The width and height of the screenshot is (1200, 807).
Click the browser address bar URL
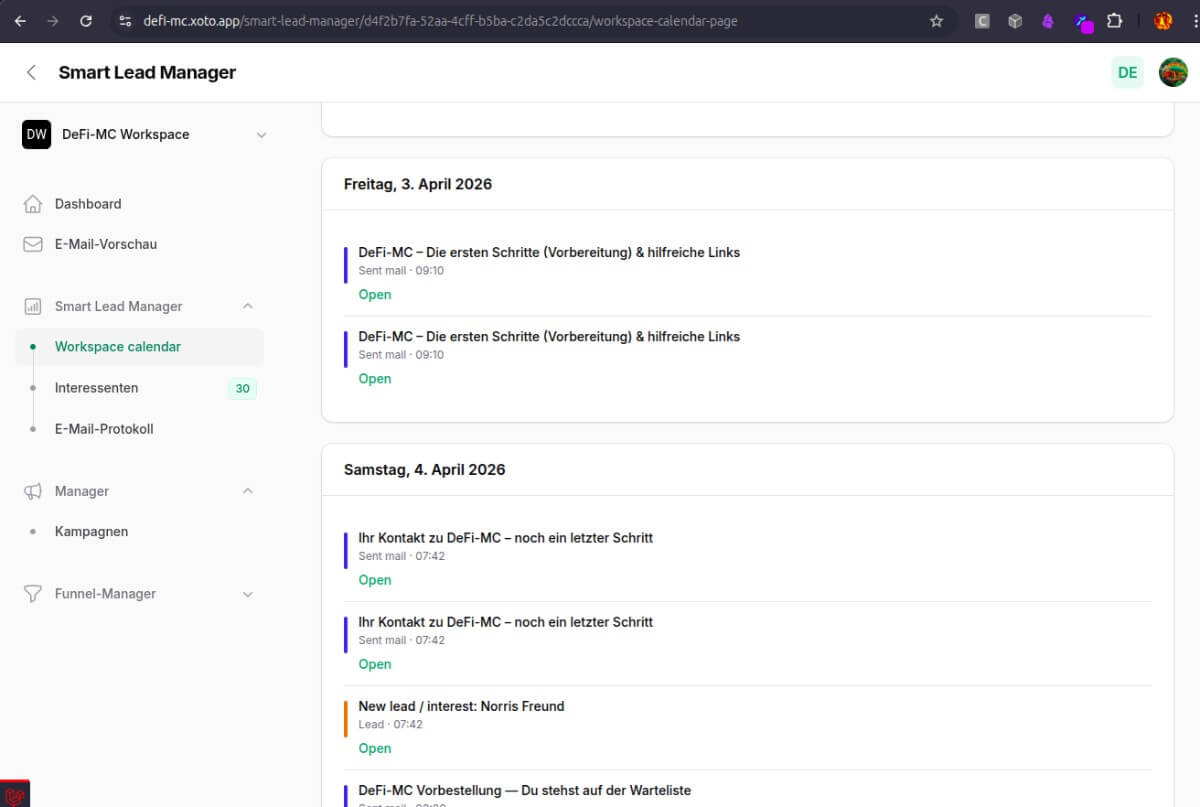pos(440,20)
